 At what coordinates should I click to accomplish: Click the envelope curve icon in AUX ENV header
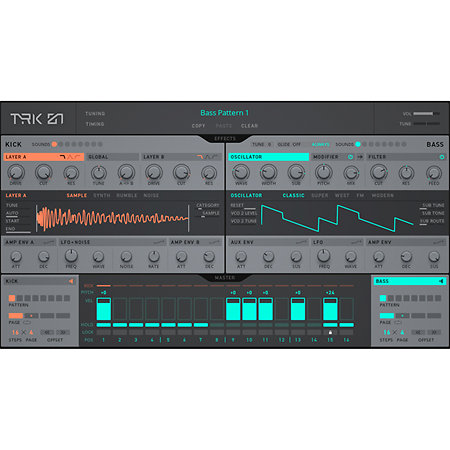[x=302, y=242]
